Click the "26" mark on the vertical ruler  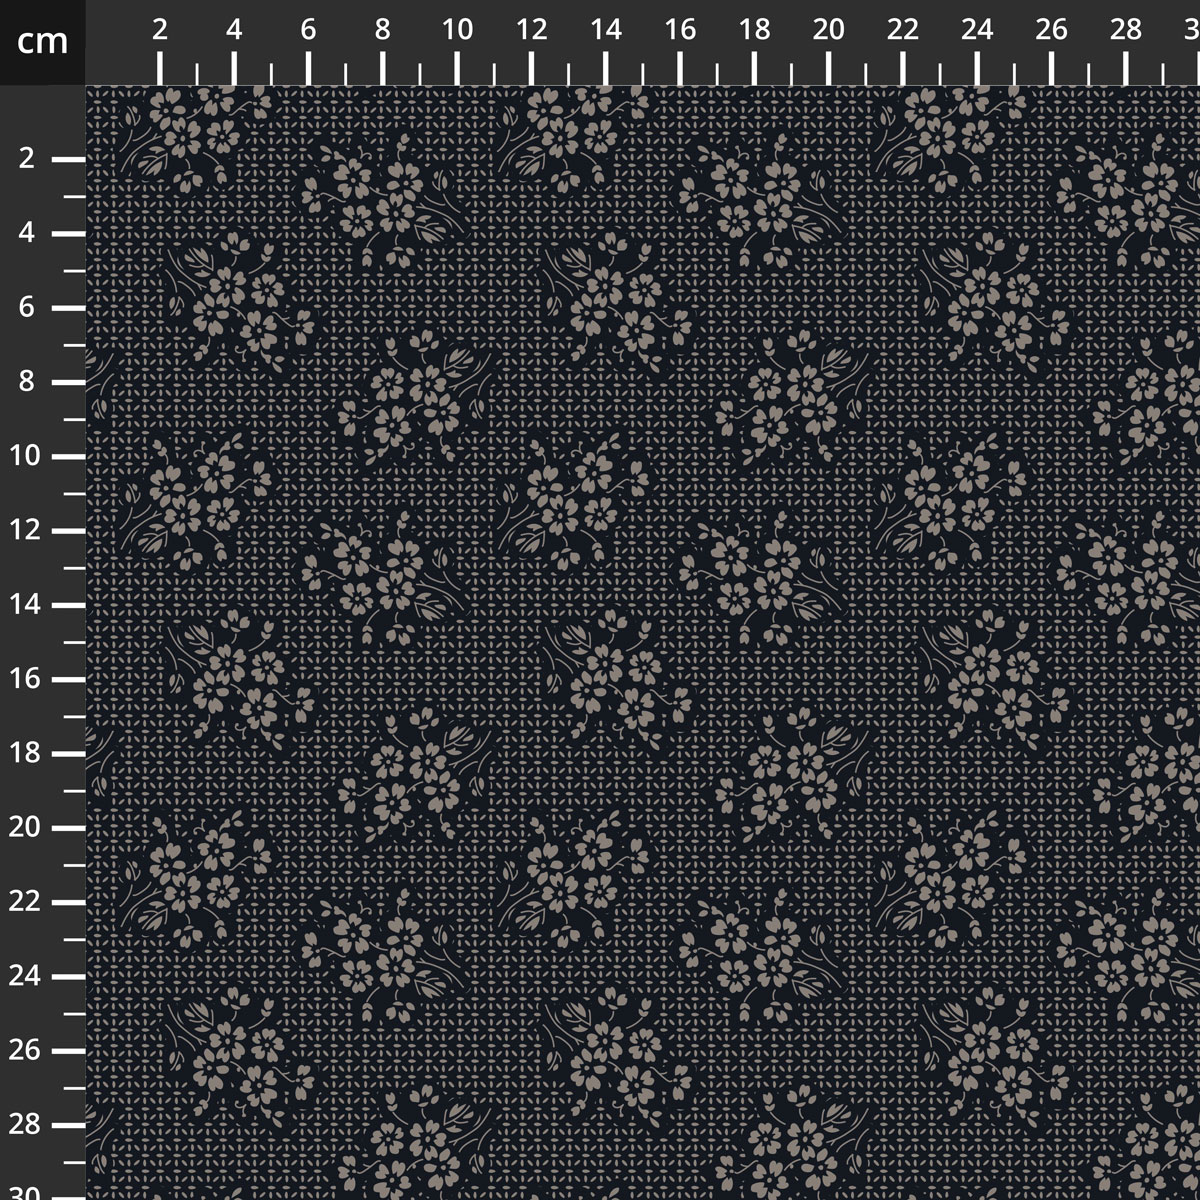(26, 1051)
